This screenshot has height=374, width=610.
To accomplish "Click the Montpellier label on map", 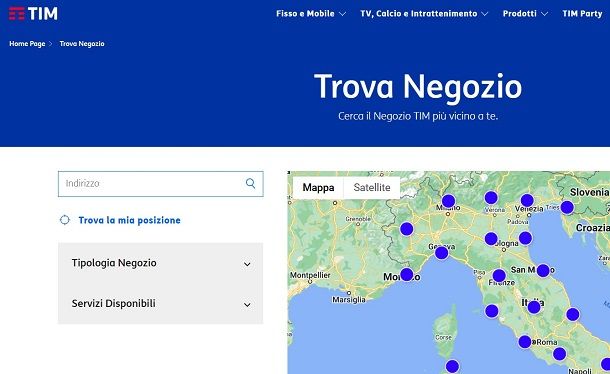I will click(310, 275).
